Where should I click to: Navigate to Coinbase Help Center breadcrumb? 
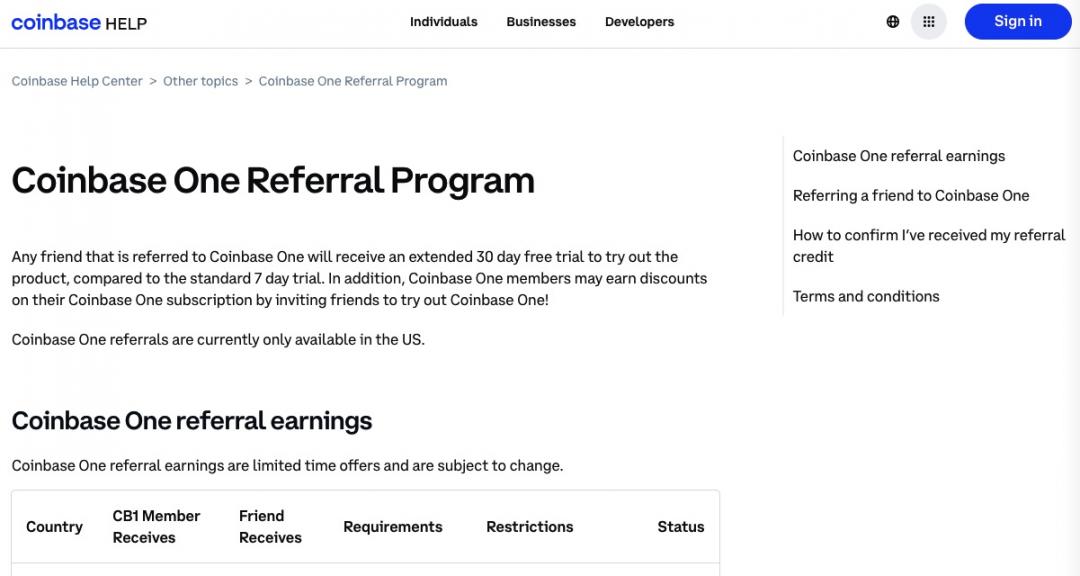coord(77,81)
